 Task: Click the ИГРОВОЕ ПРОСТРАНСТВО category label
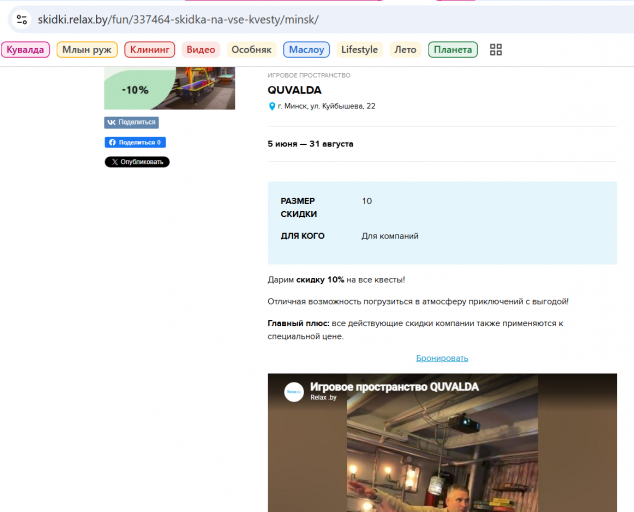pos(309,75)
